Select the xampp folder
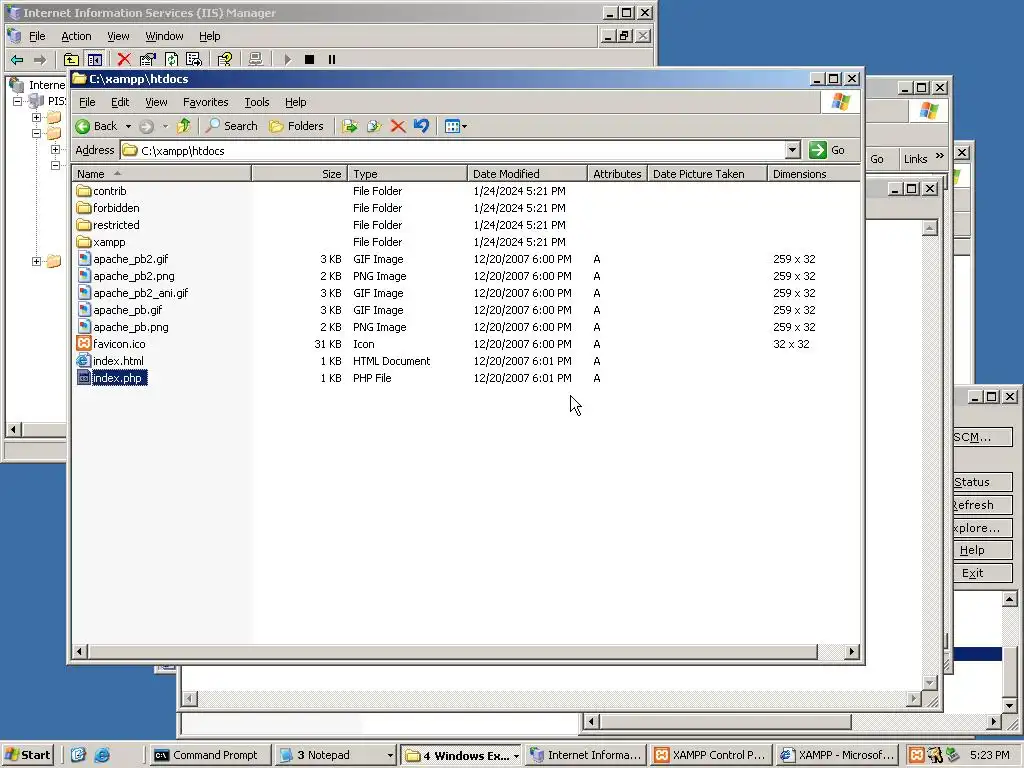The image size is (1024, 768). (x=101, y=242)
